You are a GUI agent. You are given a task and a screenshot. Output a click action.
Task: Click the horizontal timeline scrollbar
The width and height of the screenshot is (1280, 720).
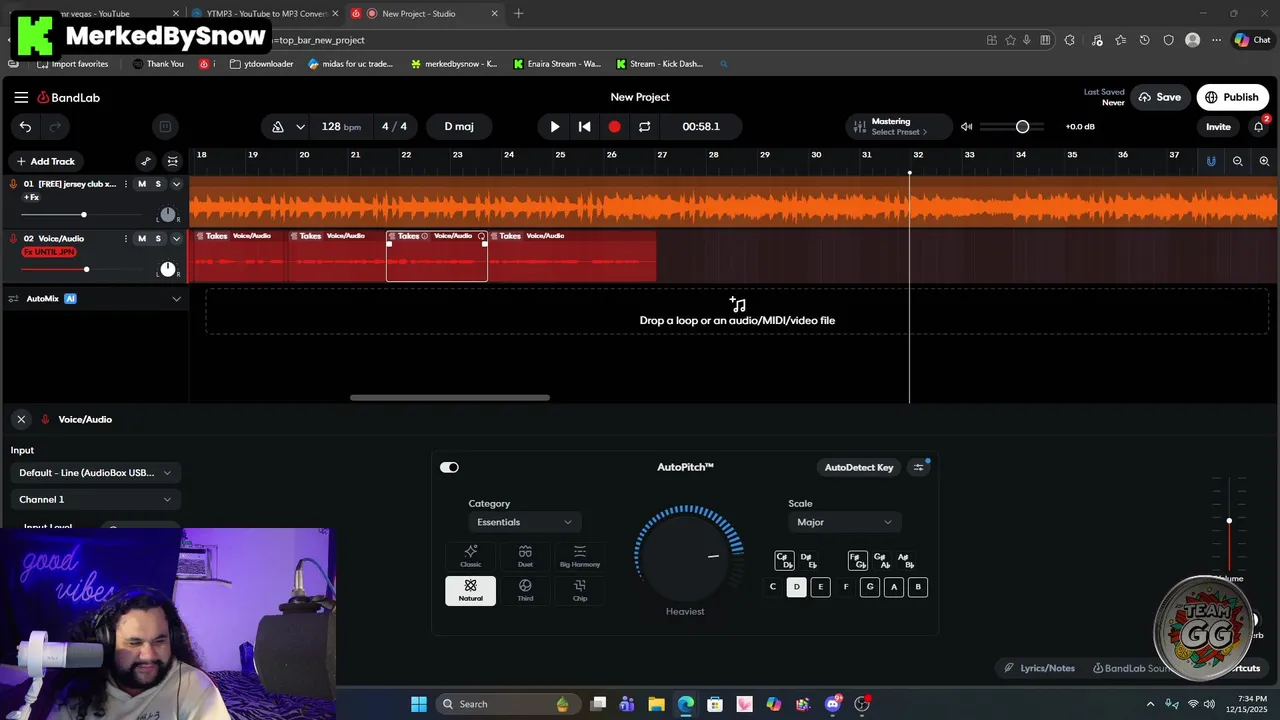point(449,397)
